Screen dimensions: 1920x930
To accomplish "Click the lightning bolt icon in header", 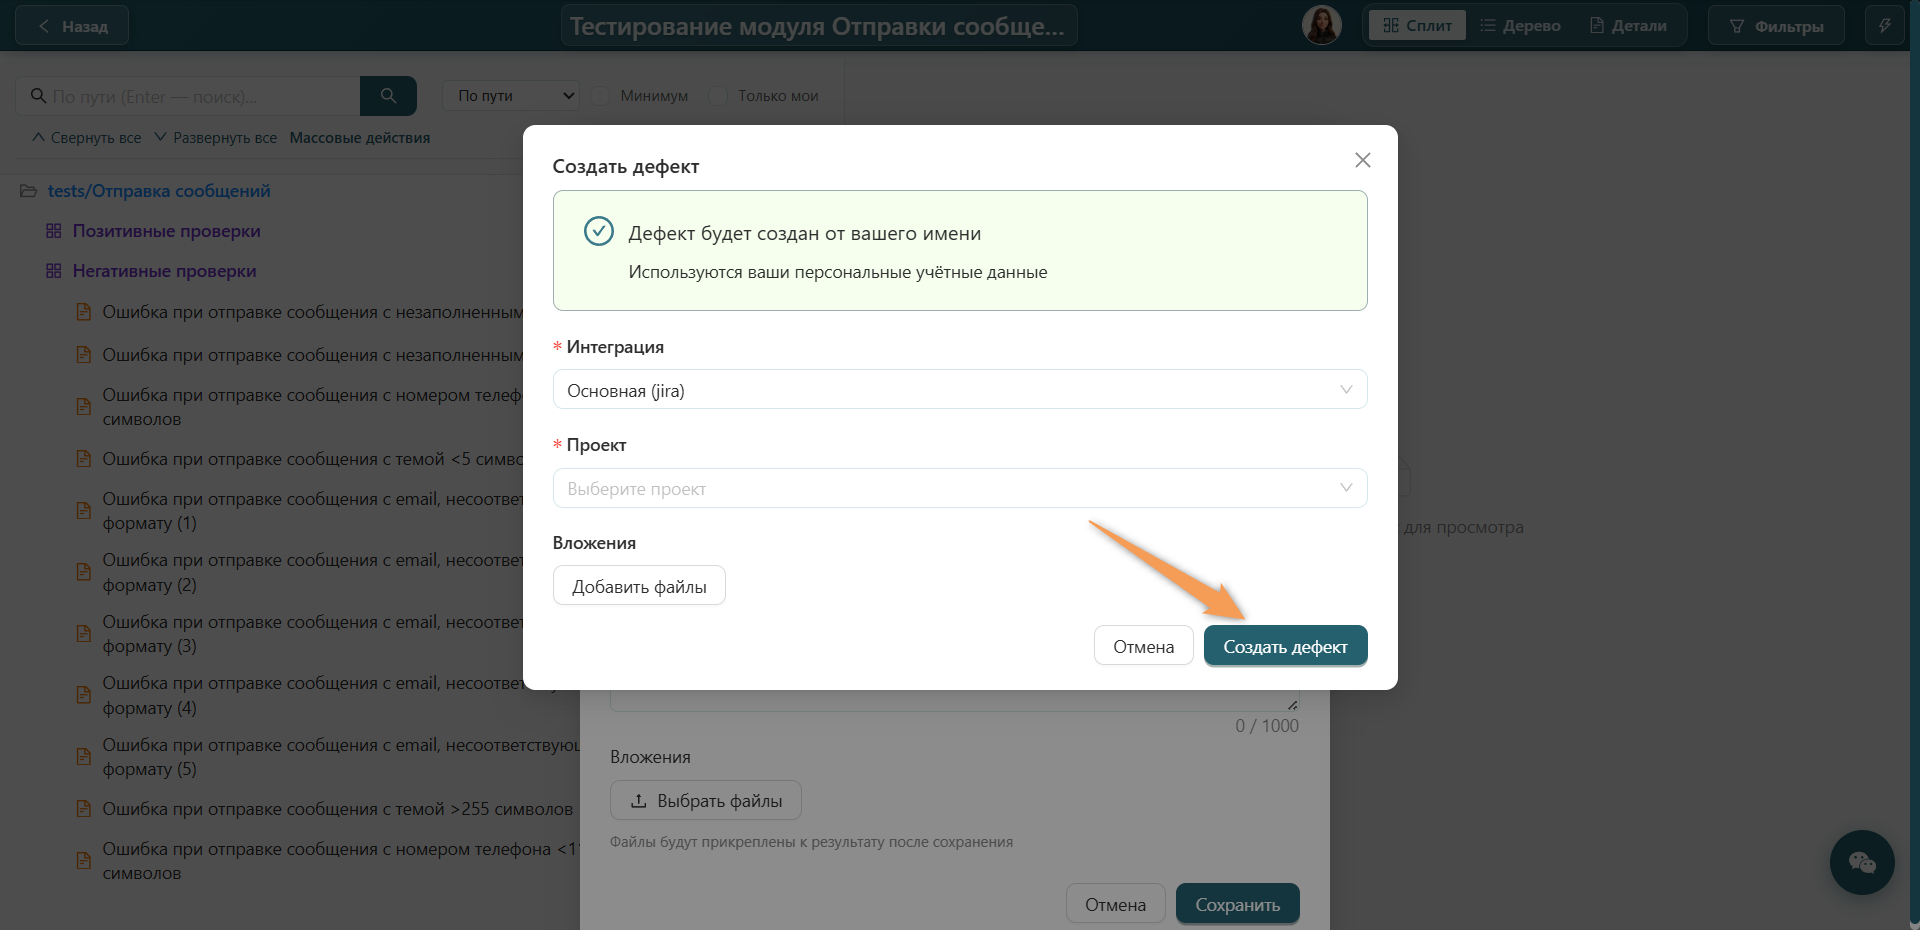I will (x=1884, y=26).
